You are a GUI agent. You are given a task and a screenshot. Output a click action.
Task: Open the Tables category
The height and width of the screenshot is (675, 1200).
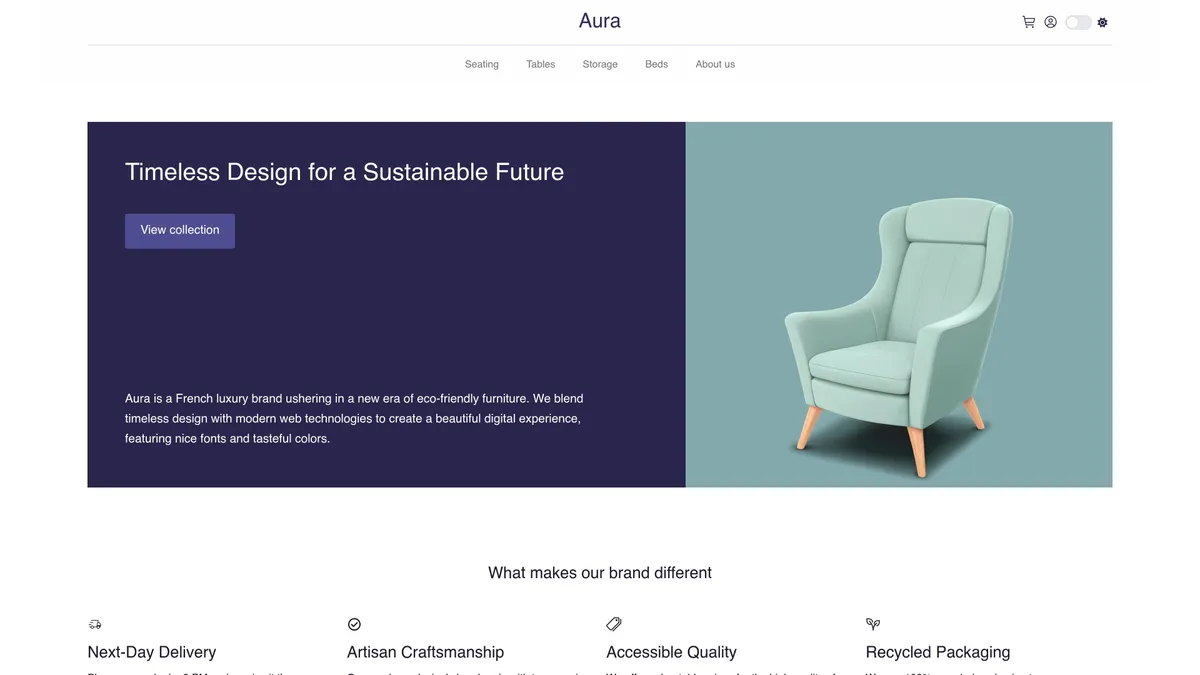[x=540, y=63]
